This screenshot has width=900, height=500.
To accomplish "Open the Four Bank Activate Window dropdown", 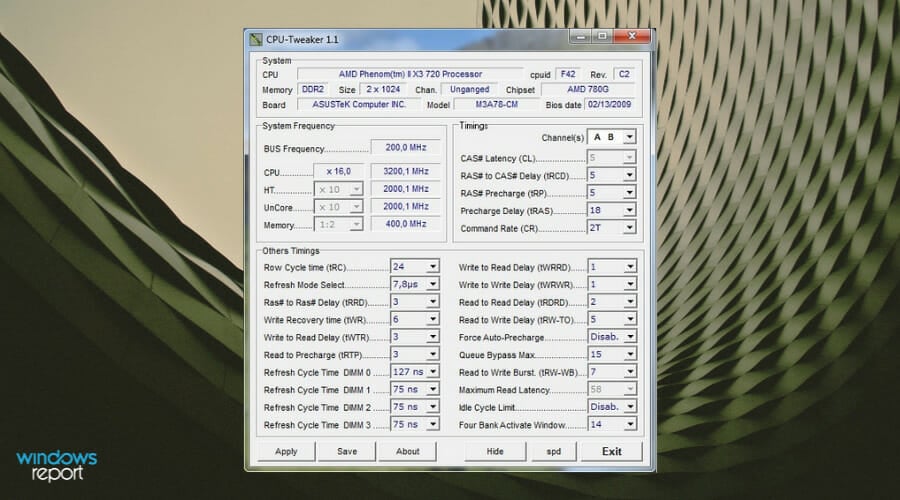I will 612,424.
